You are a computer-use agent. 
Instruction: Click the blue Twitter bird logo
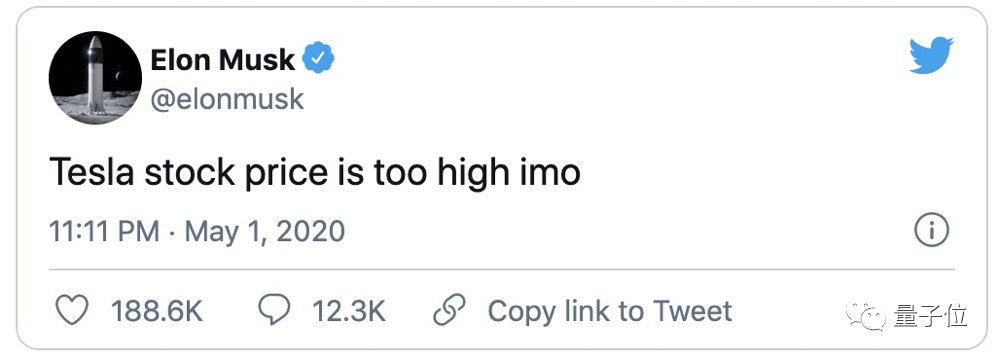coord(931,56)
